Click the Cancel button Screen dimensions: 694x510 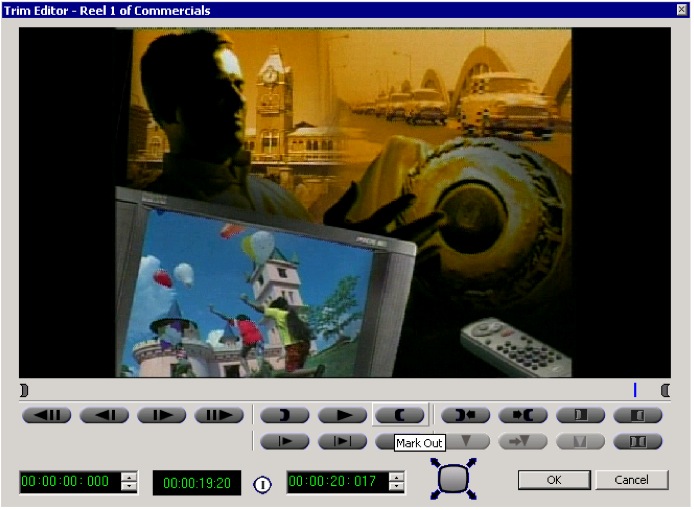tap(632, 480)
